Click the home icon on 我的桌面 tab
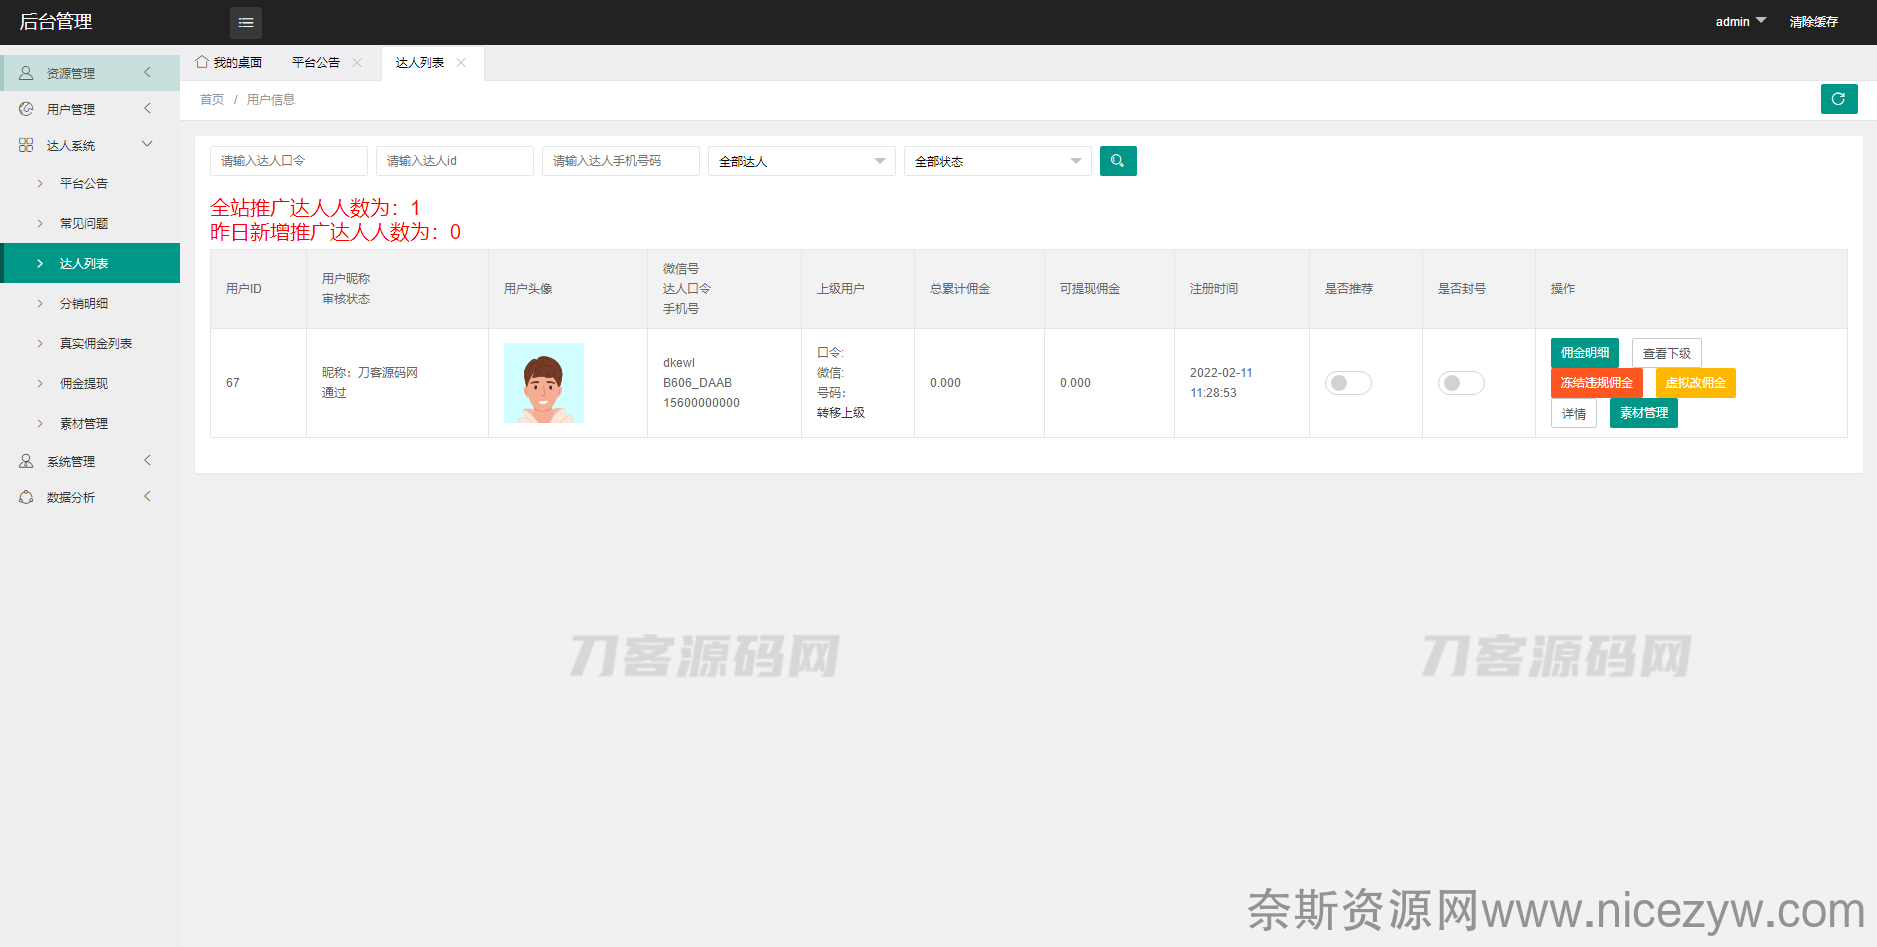This screenshot has height=947, width=1877. [x=202, y=62]
